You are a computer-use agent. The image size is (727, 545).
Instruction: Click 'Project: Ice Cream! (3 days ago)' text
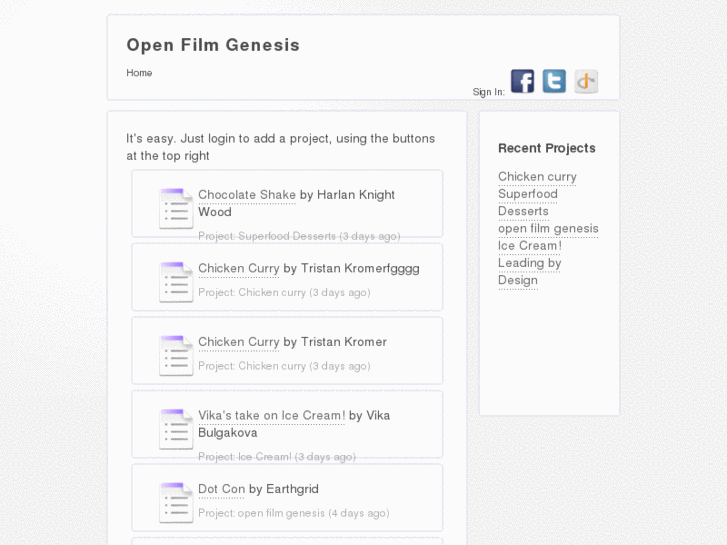tap(277, 457)
